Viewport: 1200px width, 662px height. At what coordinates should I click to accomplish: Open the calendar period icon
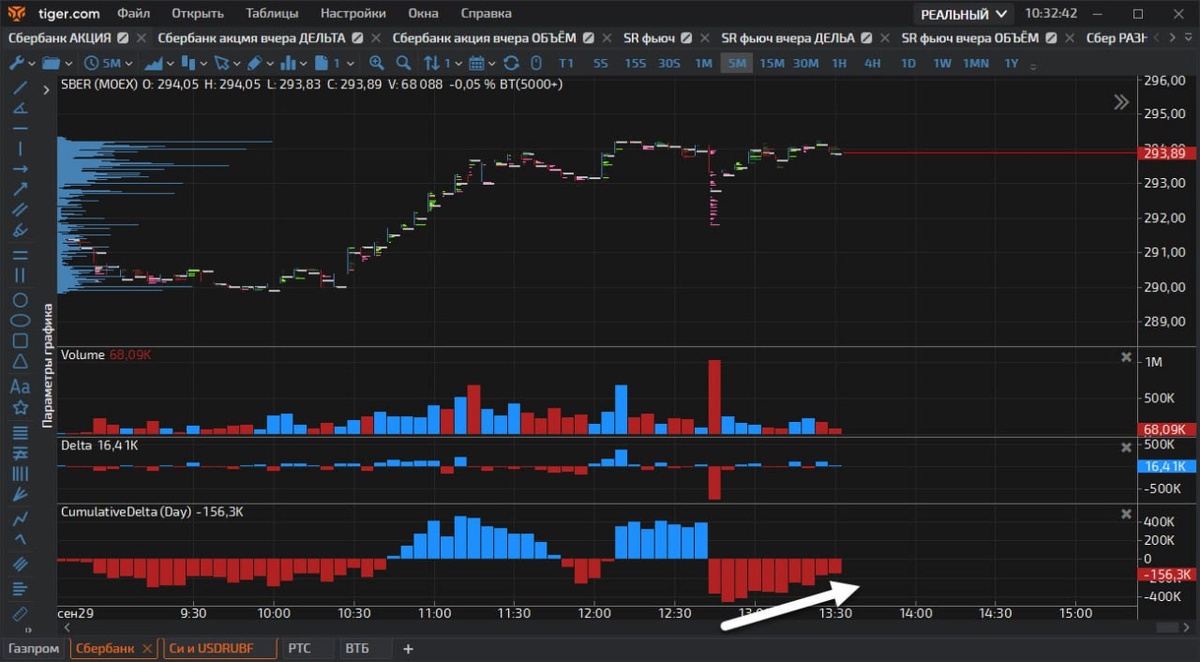477,63
